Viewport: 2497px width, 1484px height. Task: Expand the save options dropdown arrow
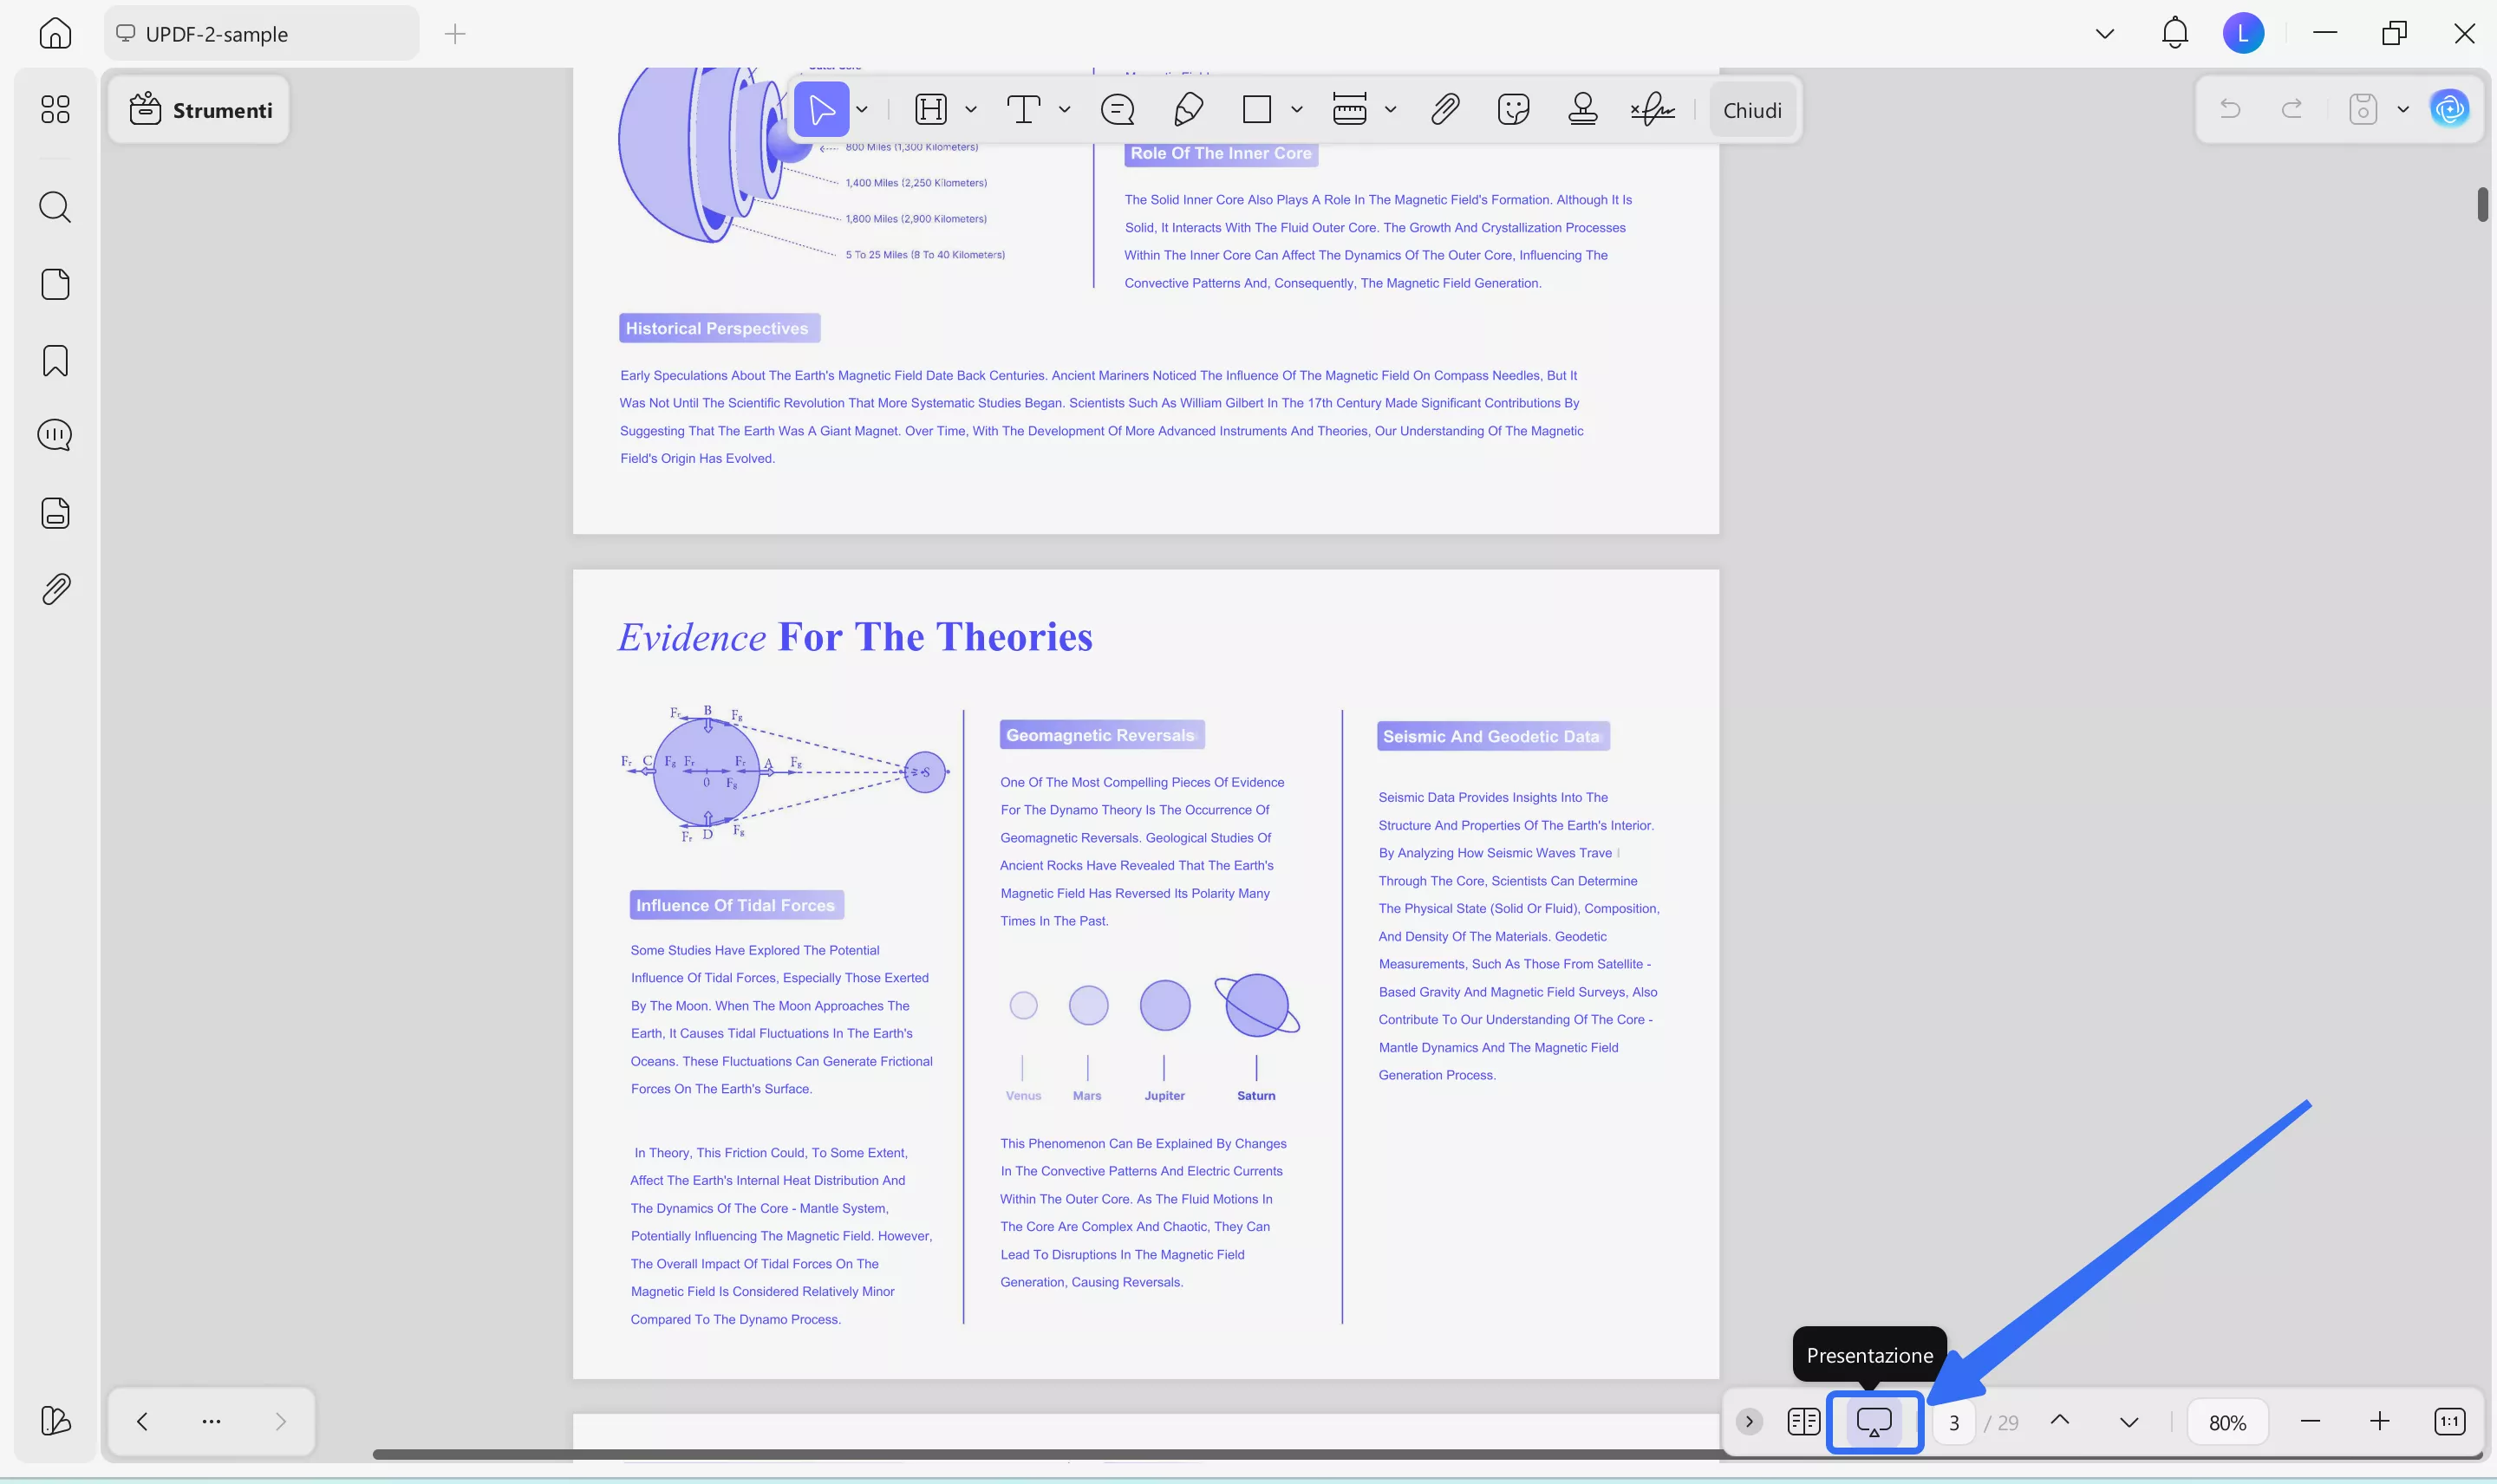[2404, 109]
